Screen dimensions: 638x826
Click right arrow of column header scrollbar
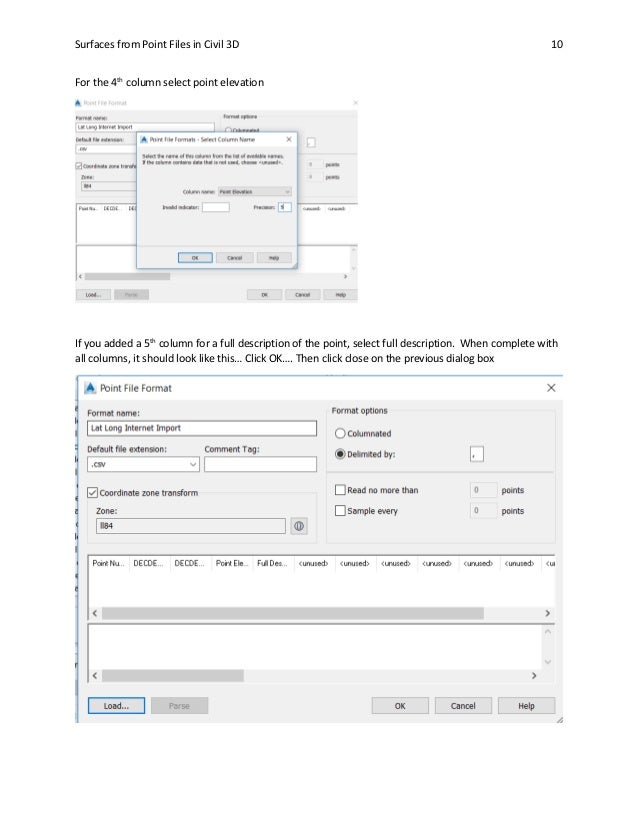(x=547, y=613)
